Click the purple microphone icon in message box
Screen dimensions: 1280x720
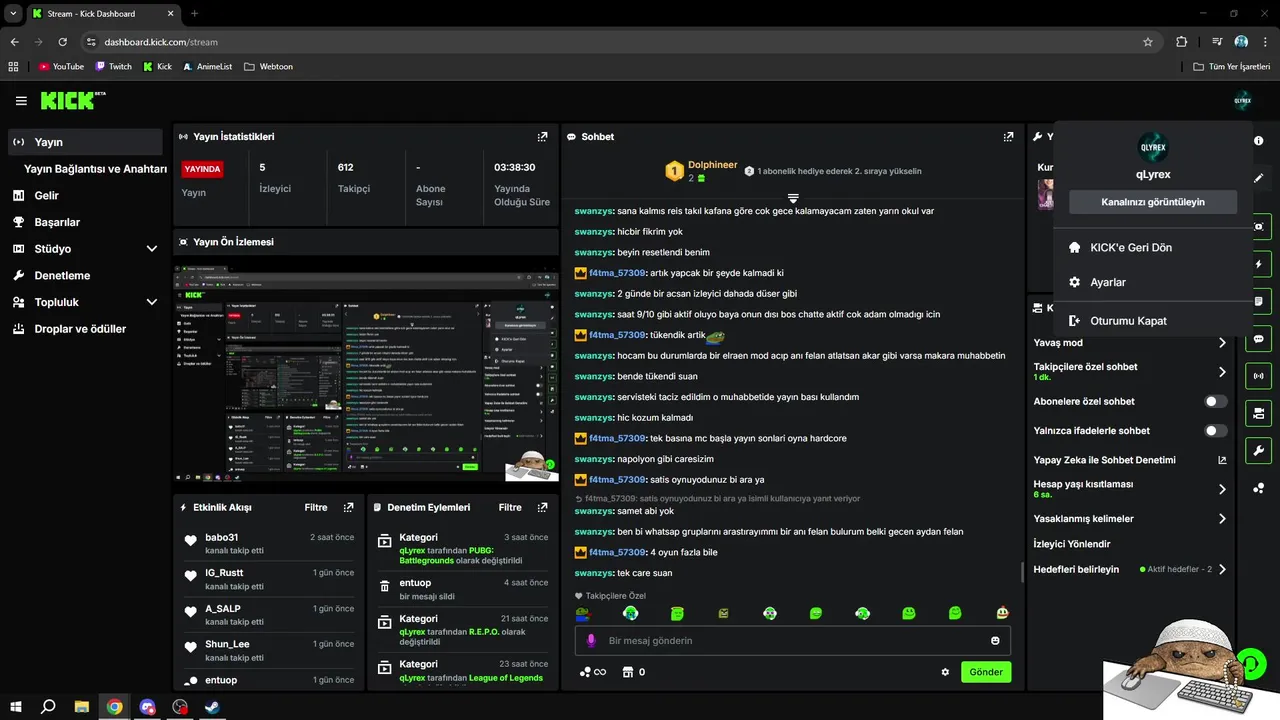click(591, 640)
